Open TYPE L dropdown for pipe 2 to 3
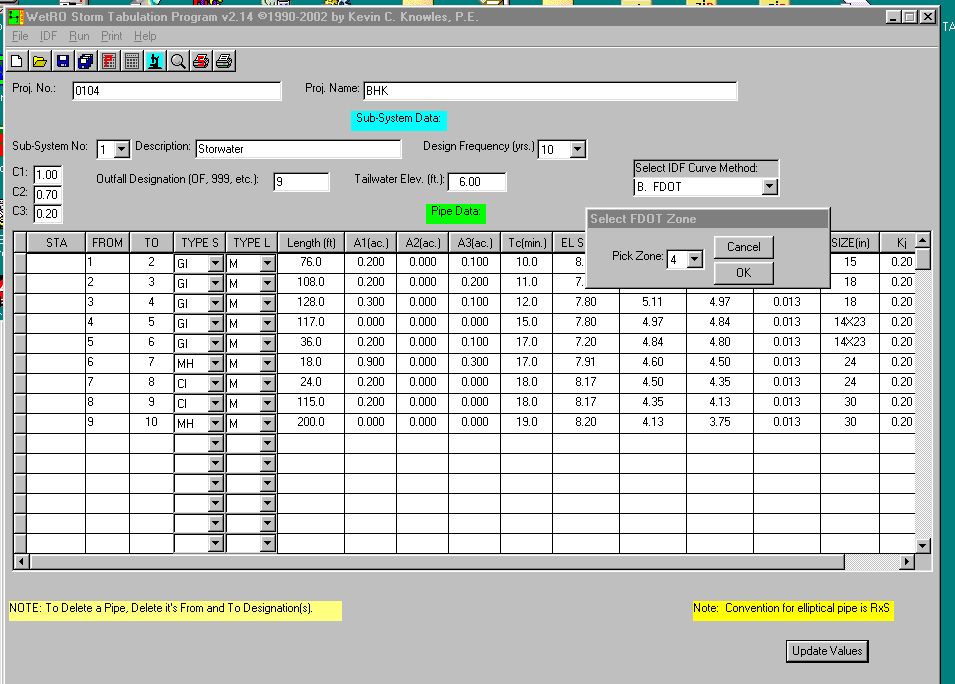The width and height of the screenshot is (955, 684). [267, 284]
